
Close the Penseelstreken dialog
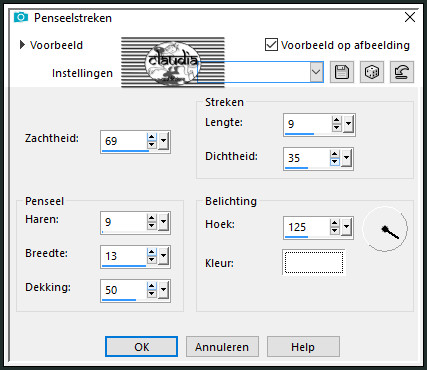click(x=410, y=17)
